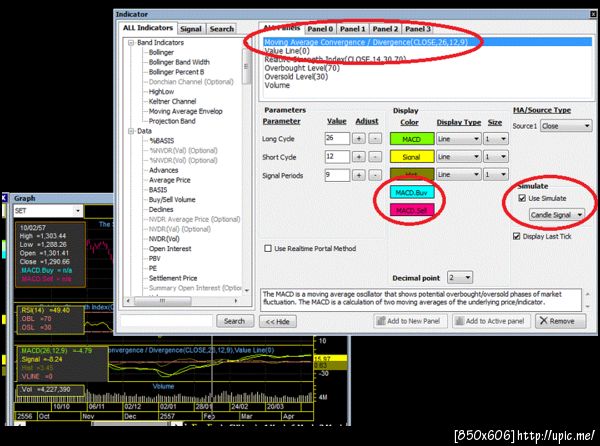This screenshot has height=446, width=600.
Task: Open the Candle Signal simulate dropdown
Action: [x=557, y=215]
